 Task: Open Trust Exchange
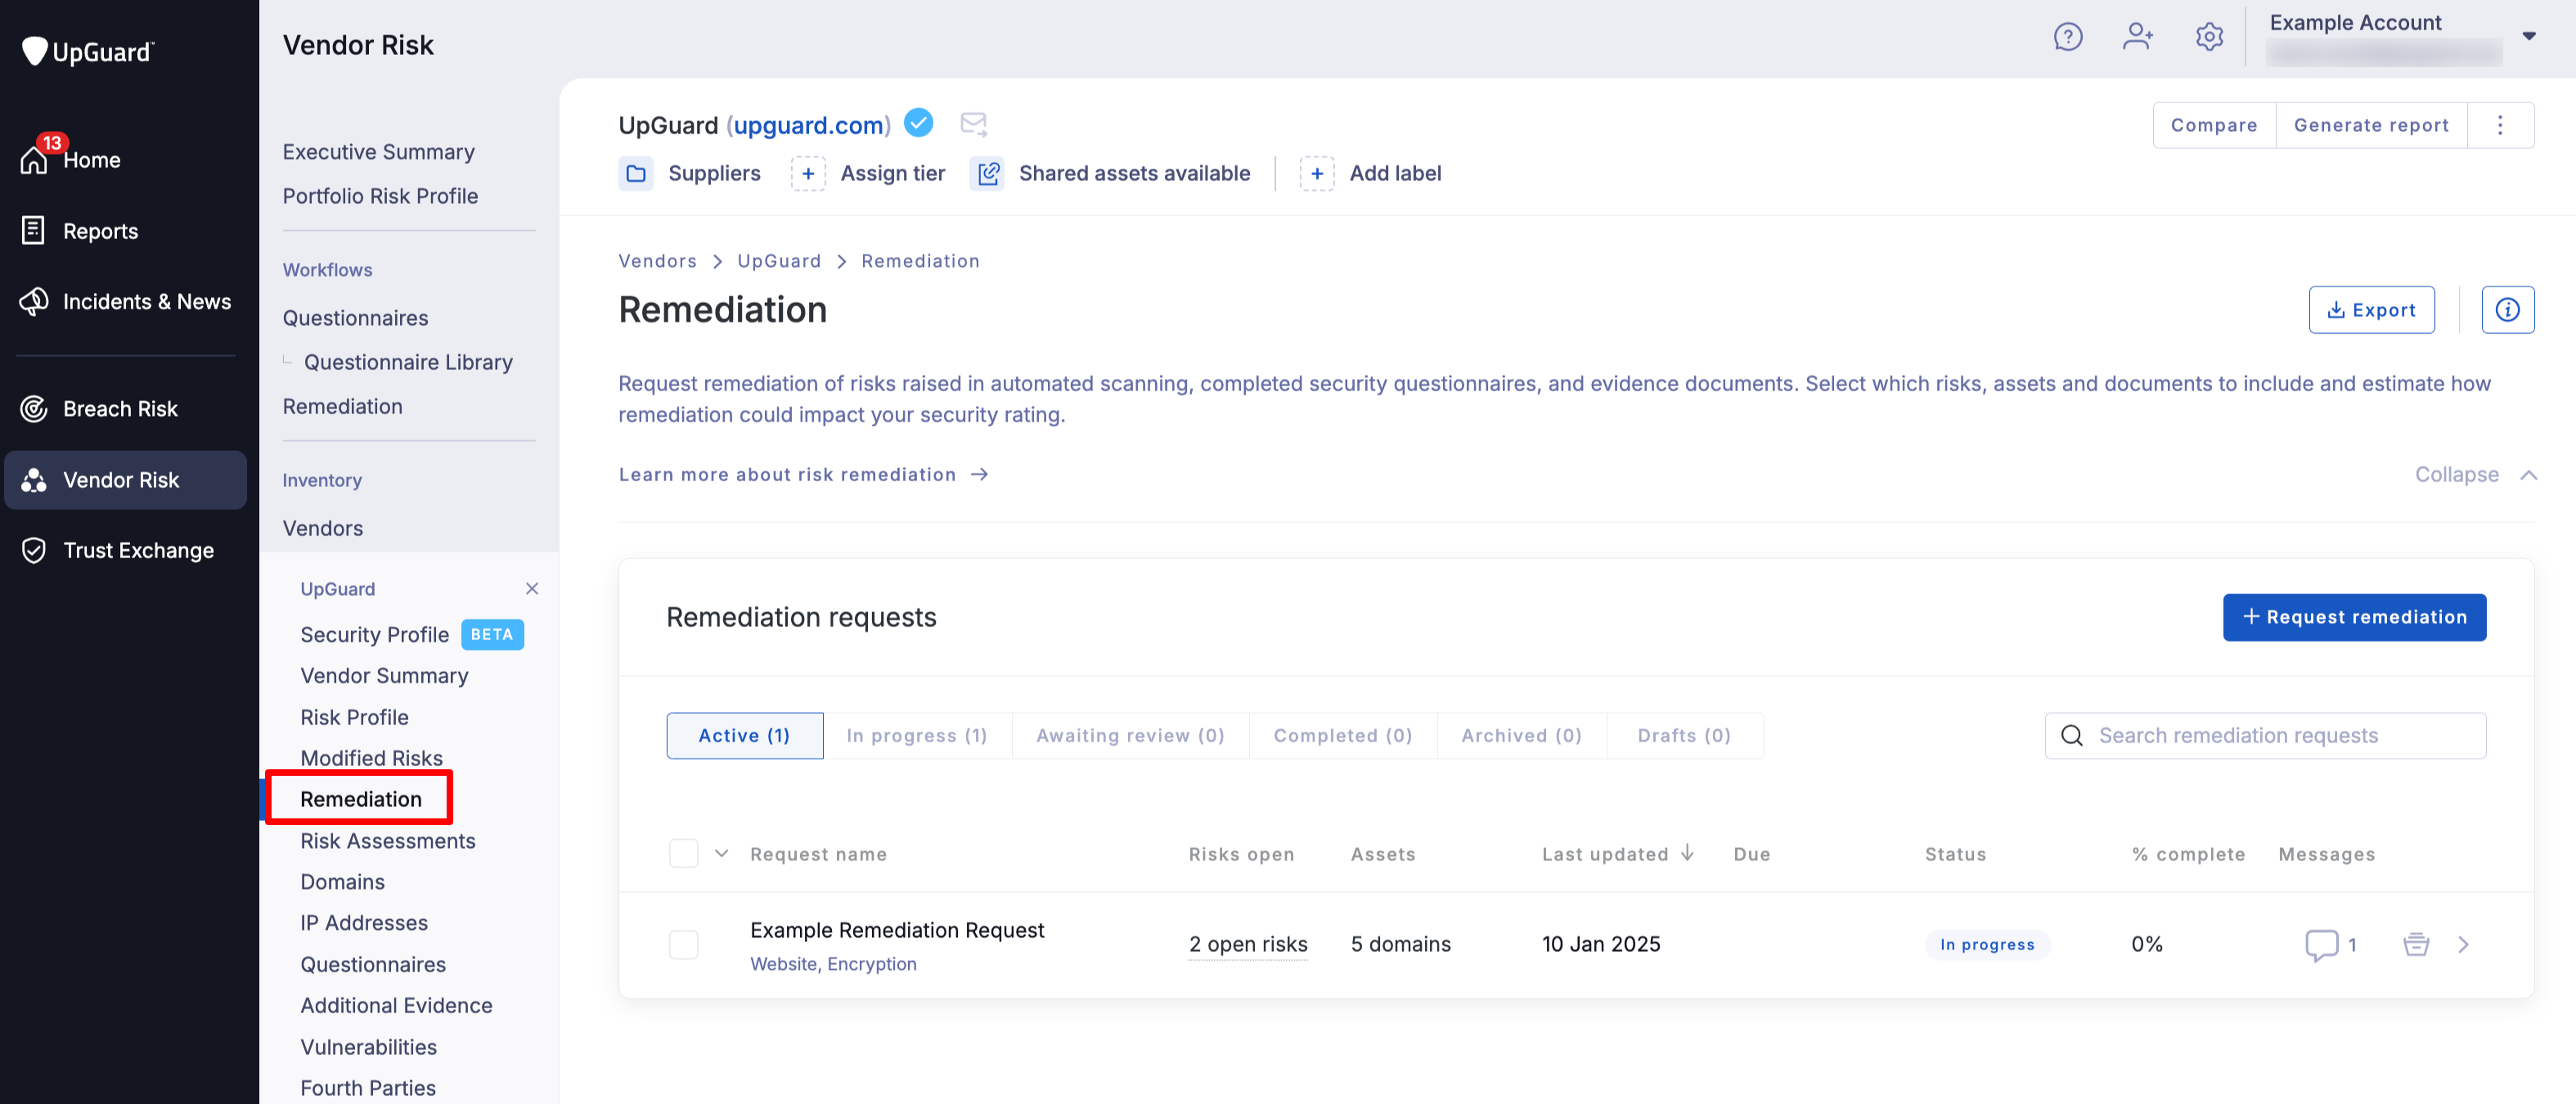click(x=118, y=550)
